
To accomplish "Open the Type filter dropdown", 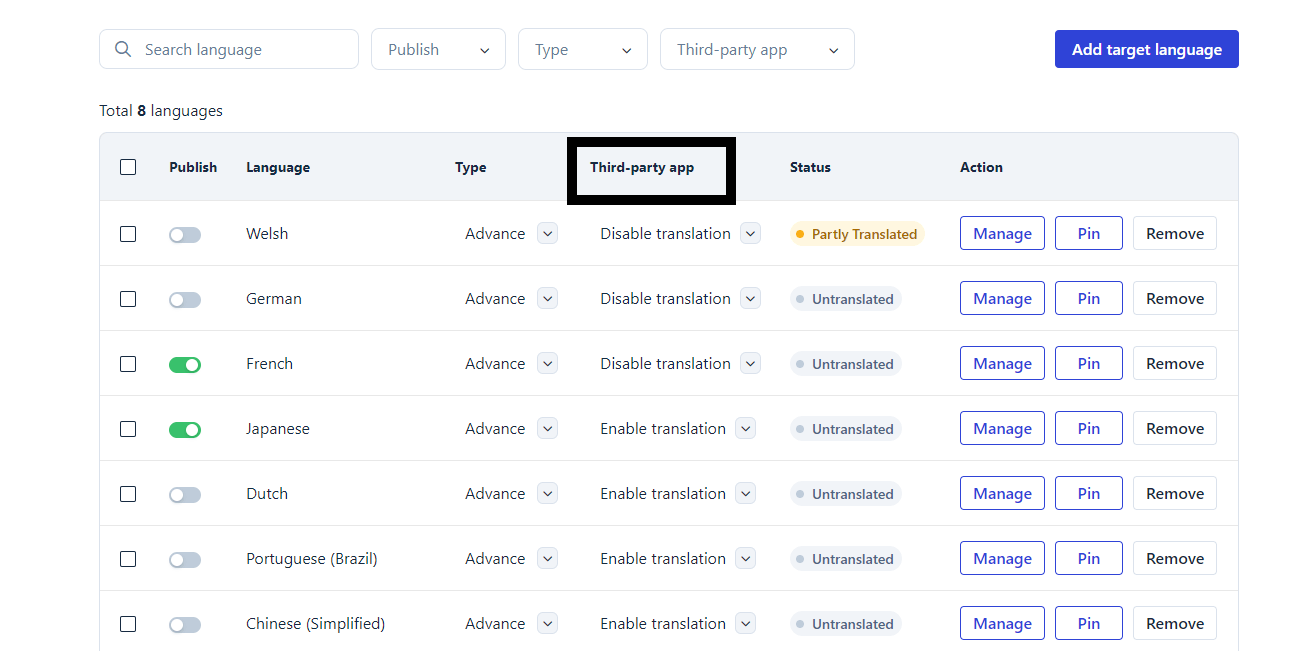I will coord(582,49).
